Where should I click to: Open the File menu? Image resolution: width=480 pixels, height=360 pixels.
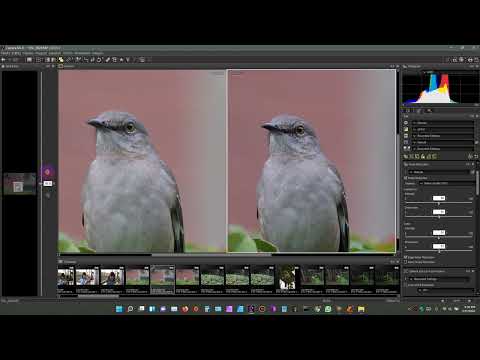tap(5, 53)
